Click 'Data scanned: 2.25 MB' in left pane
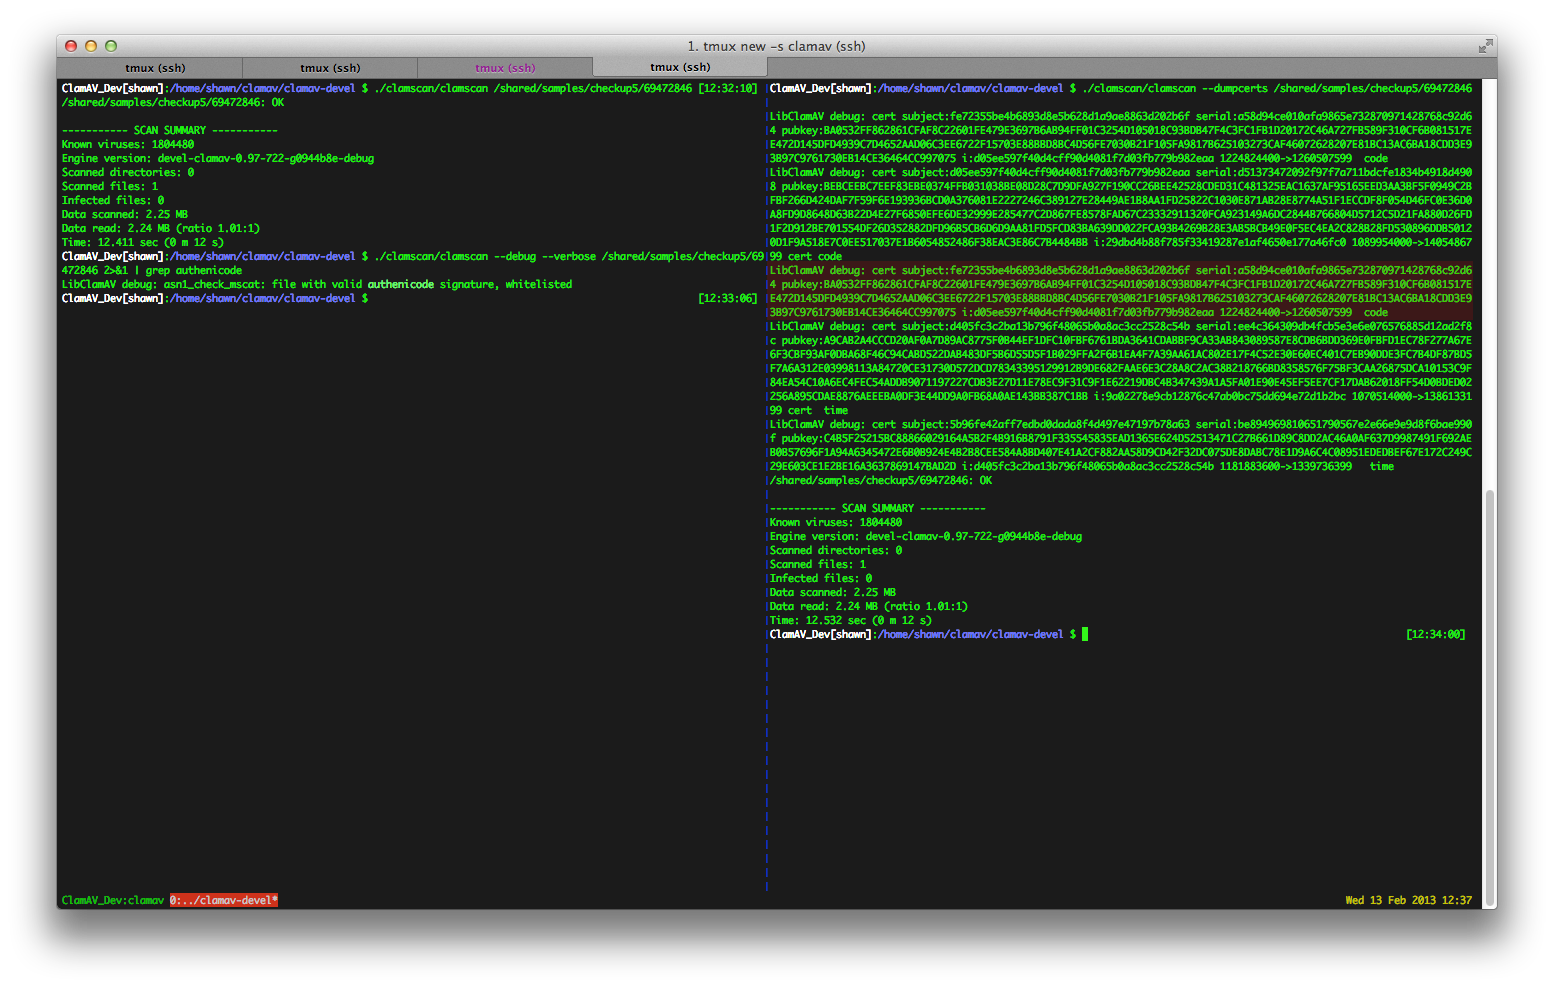 (125, 214)
